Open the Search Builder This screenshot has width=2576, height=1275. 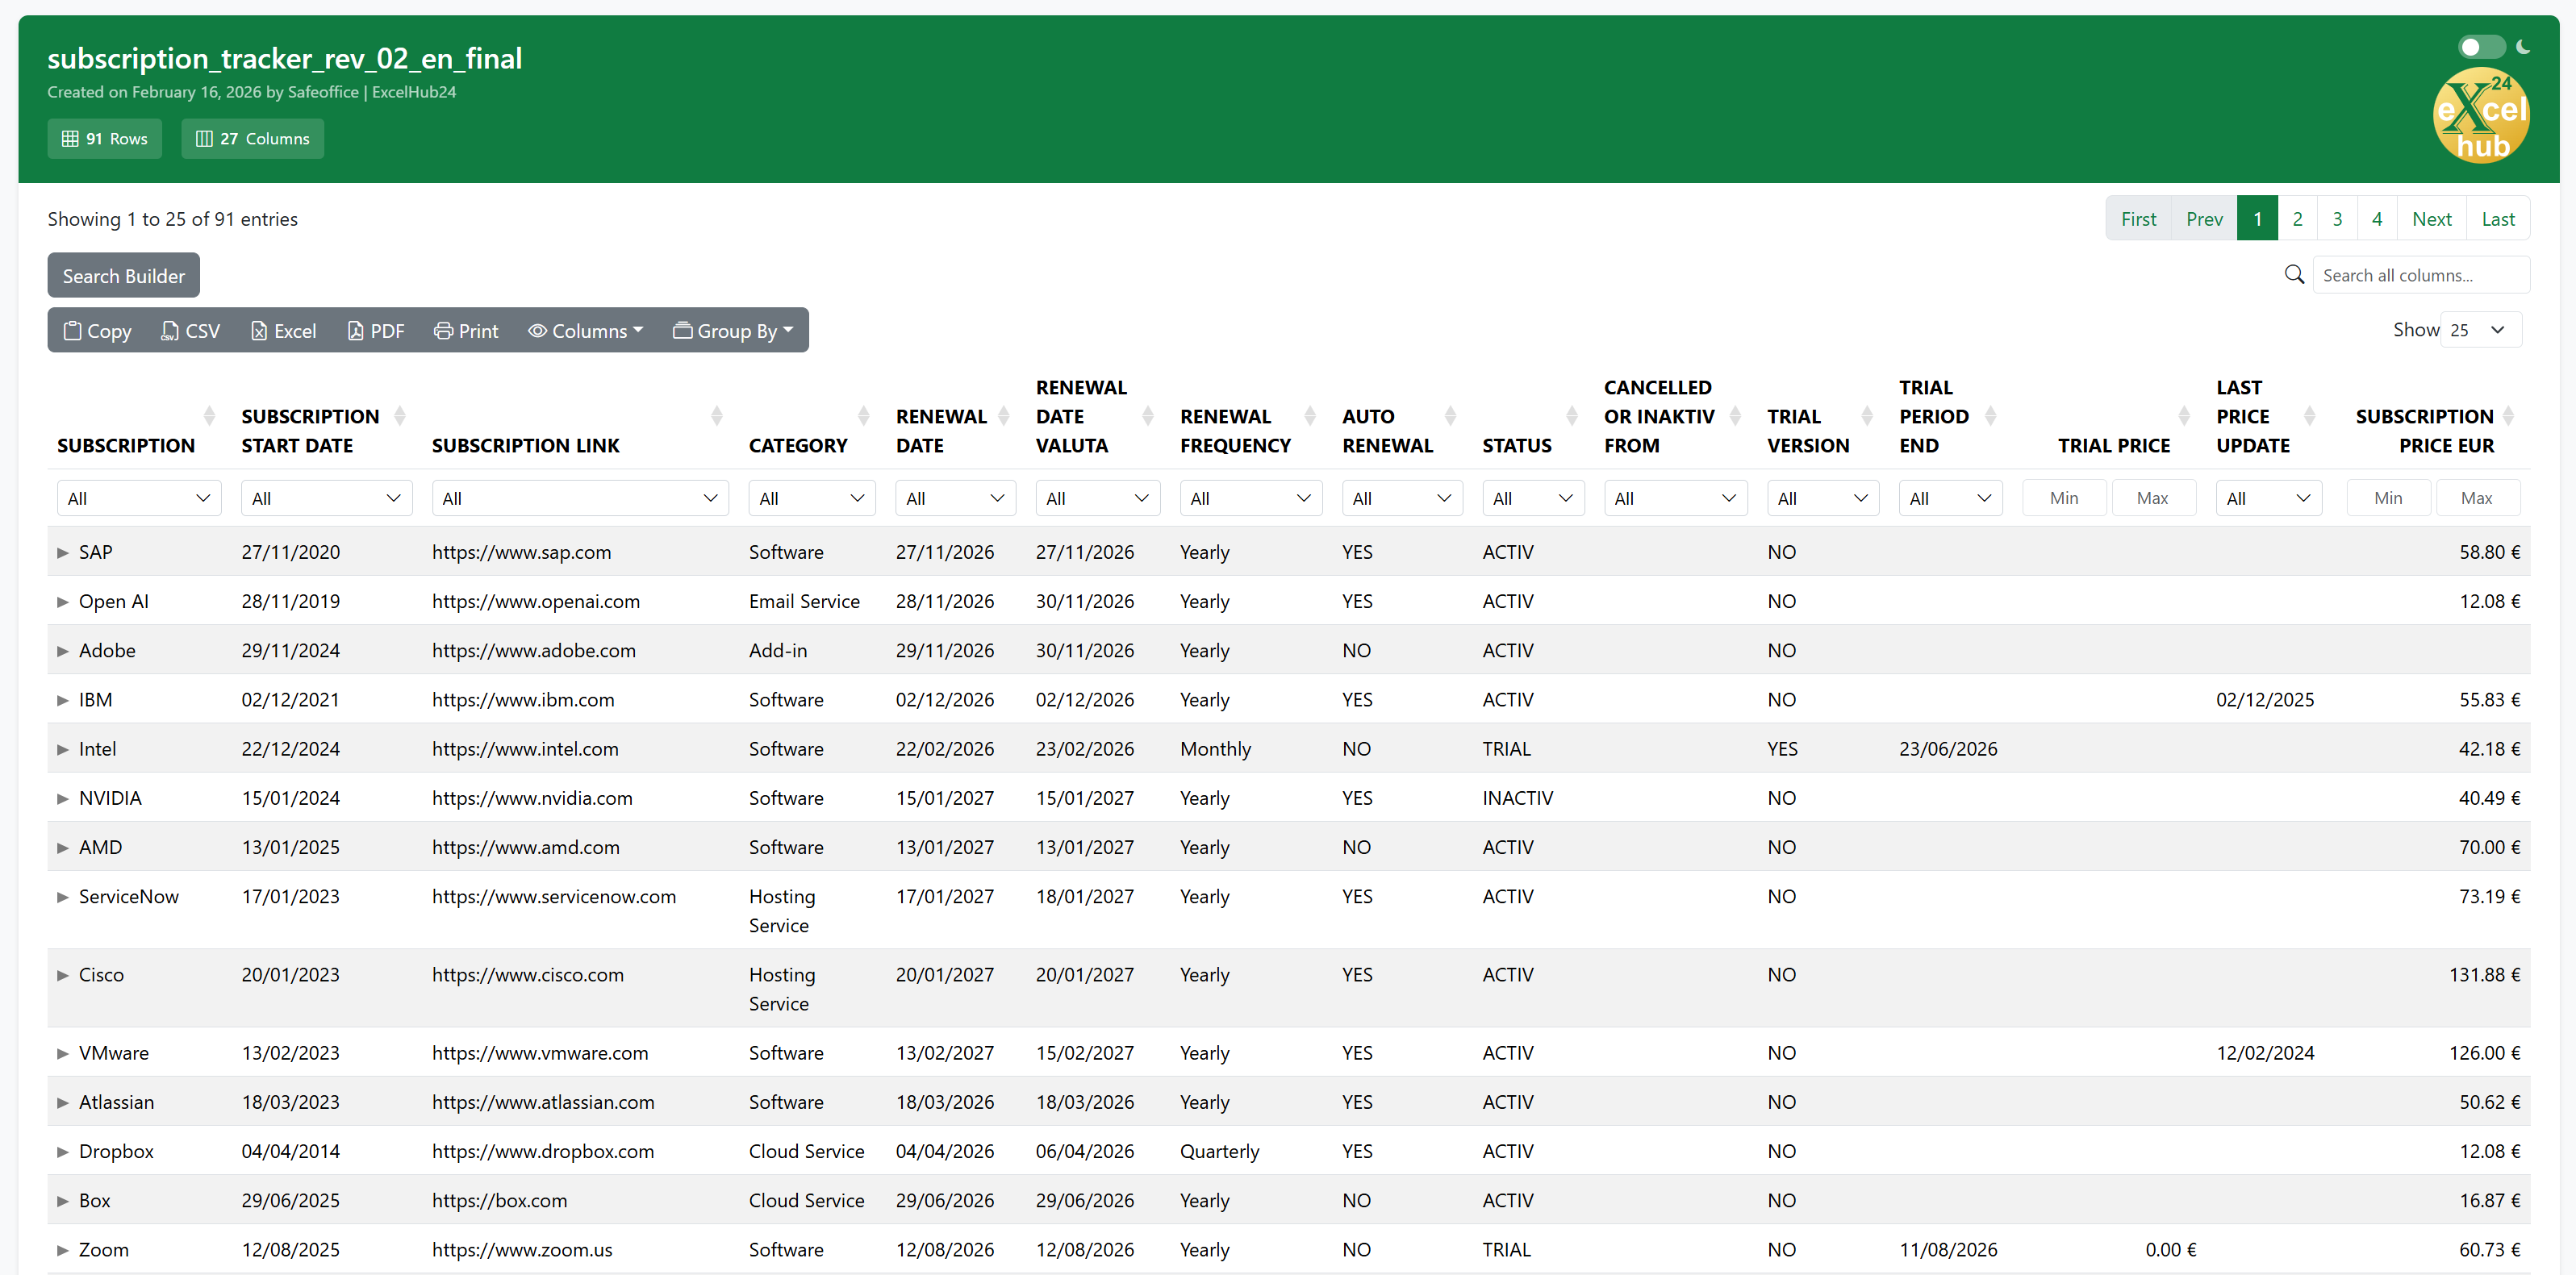point(124,275)
